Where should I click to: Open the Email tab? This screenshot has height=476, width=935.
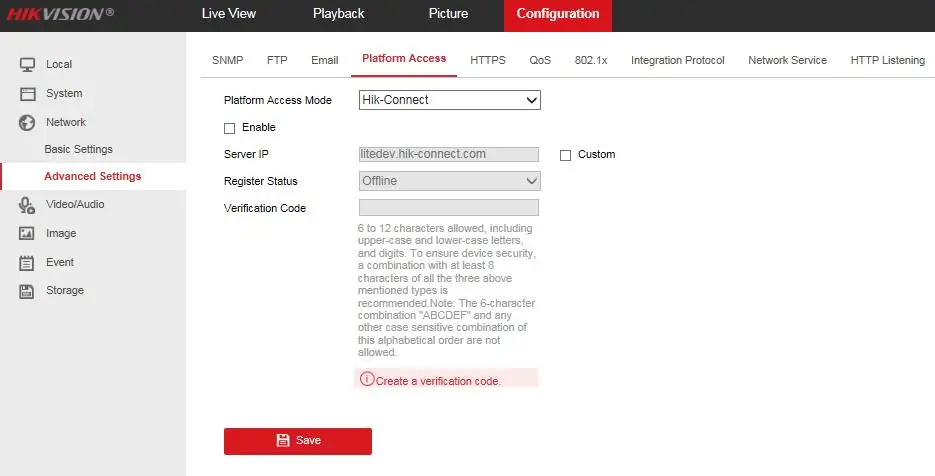click(x=324, y=60)
